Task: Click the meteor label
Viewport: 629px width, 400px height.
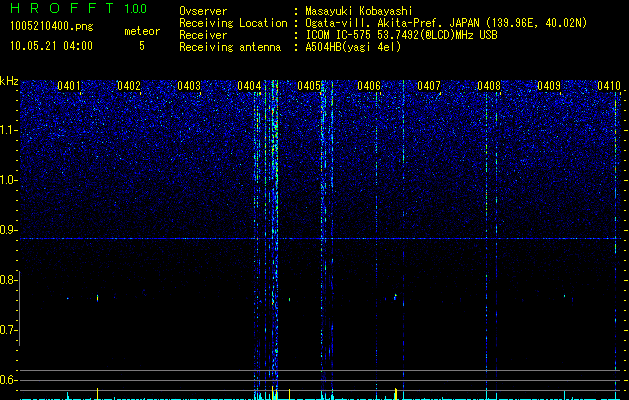Action: 142,31
